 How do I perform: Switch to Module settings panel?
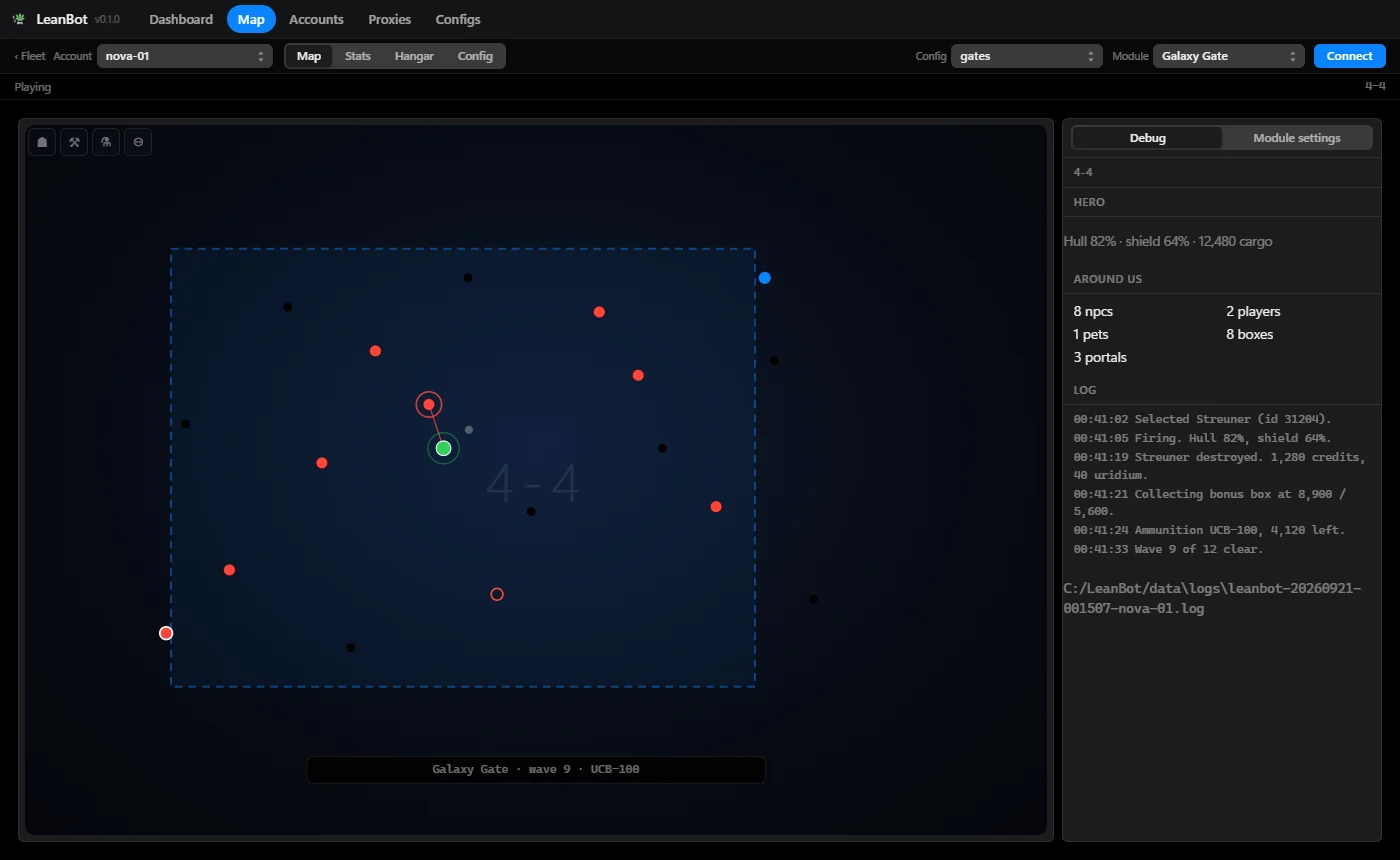[x=1297, y=138]
